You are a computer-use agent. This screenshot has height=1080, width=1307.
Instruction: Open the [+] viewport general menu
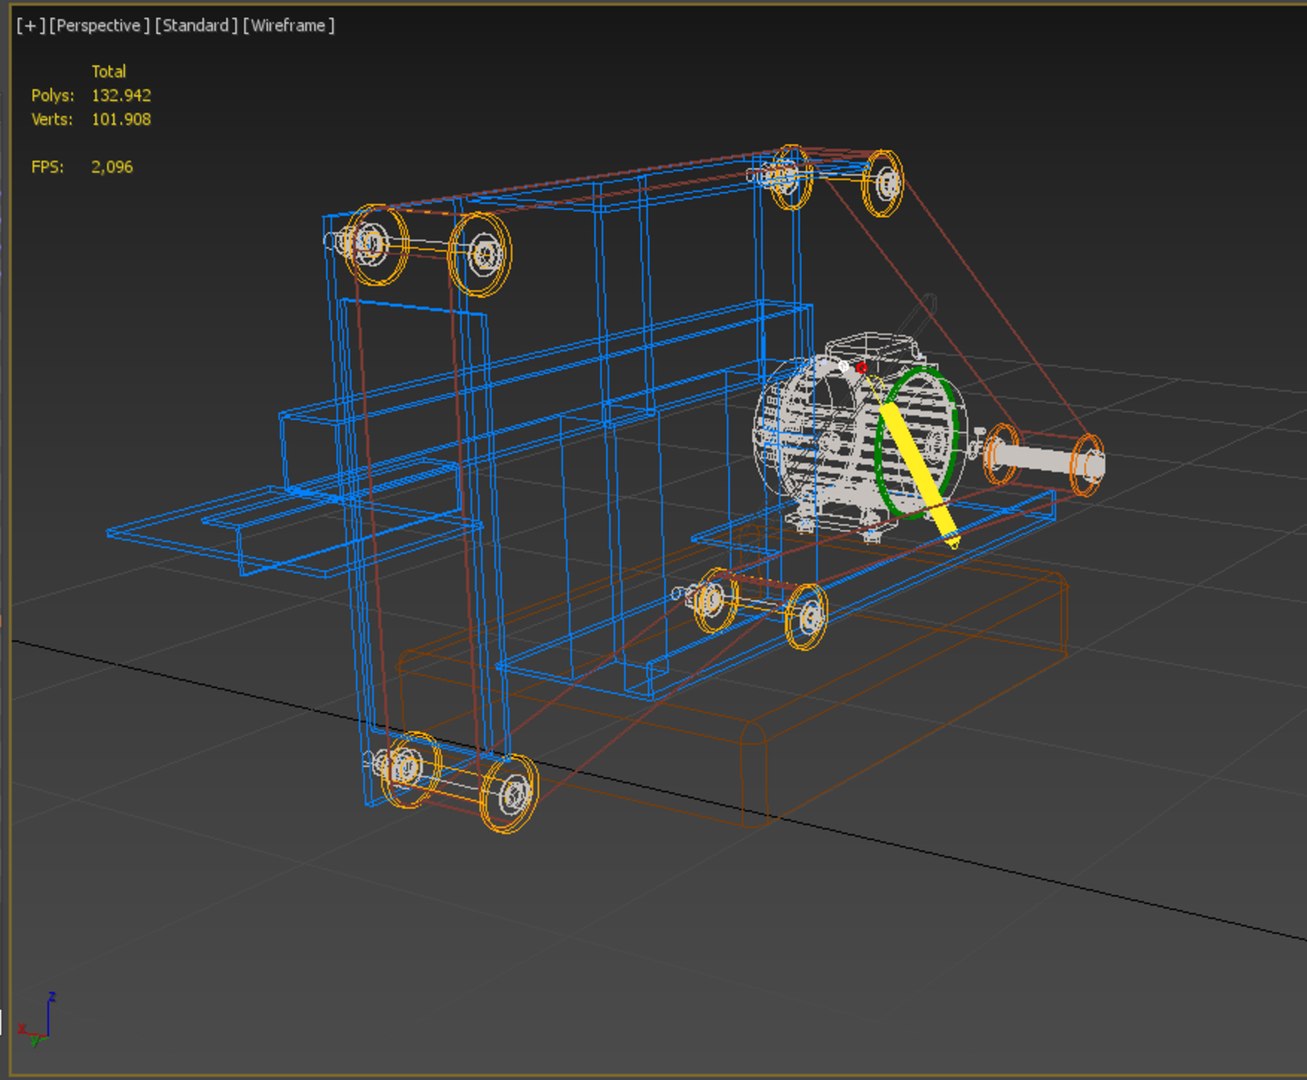pos(30,26)
